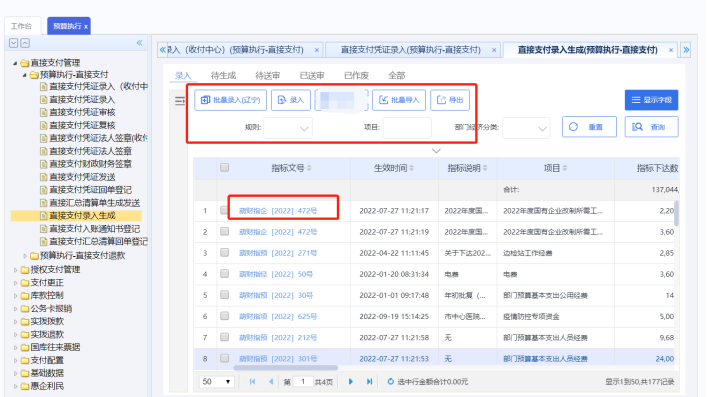Switch to the 待生成 status tab

pos(223,75)
